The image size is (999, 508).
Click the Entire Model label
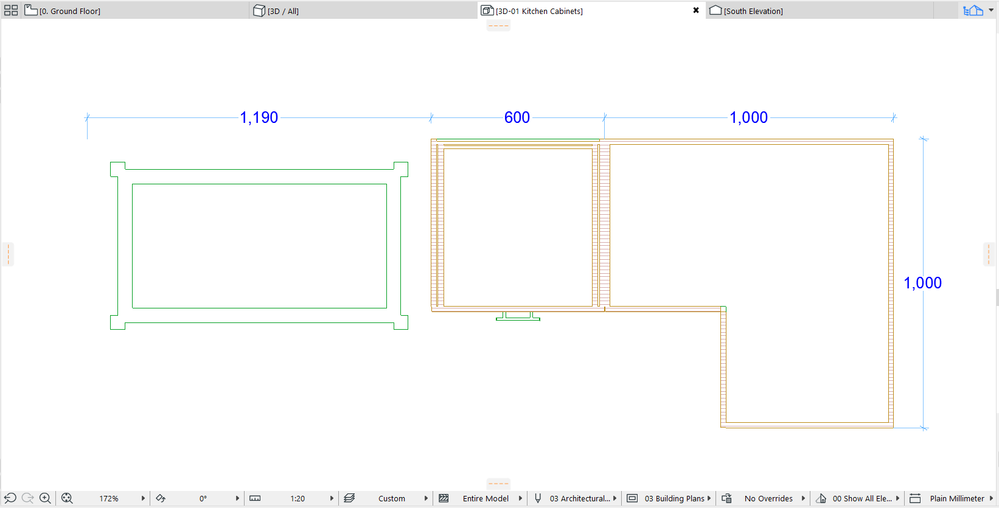[486, 498]
